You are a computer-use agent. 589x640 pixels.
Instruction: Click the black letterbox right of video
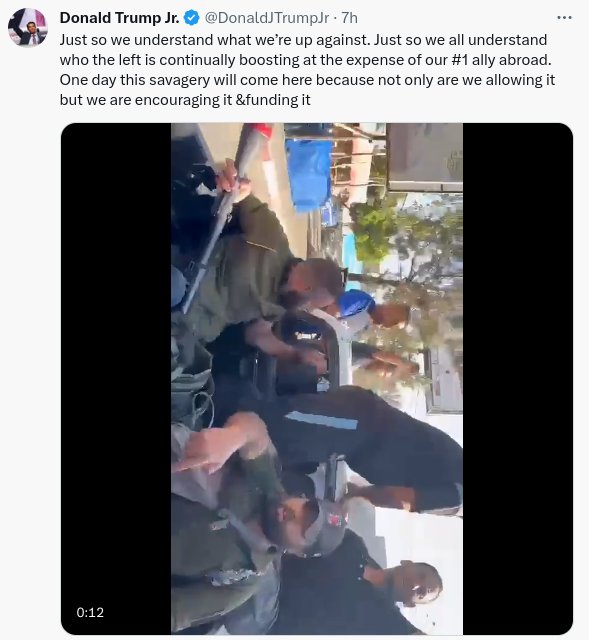tap(518, 379)
